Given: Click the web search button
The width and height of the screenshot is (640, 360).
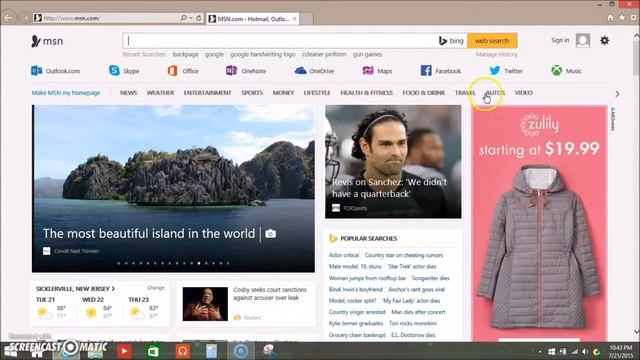Looking at the screenshot, I should (492, 41).
